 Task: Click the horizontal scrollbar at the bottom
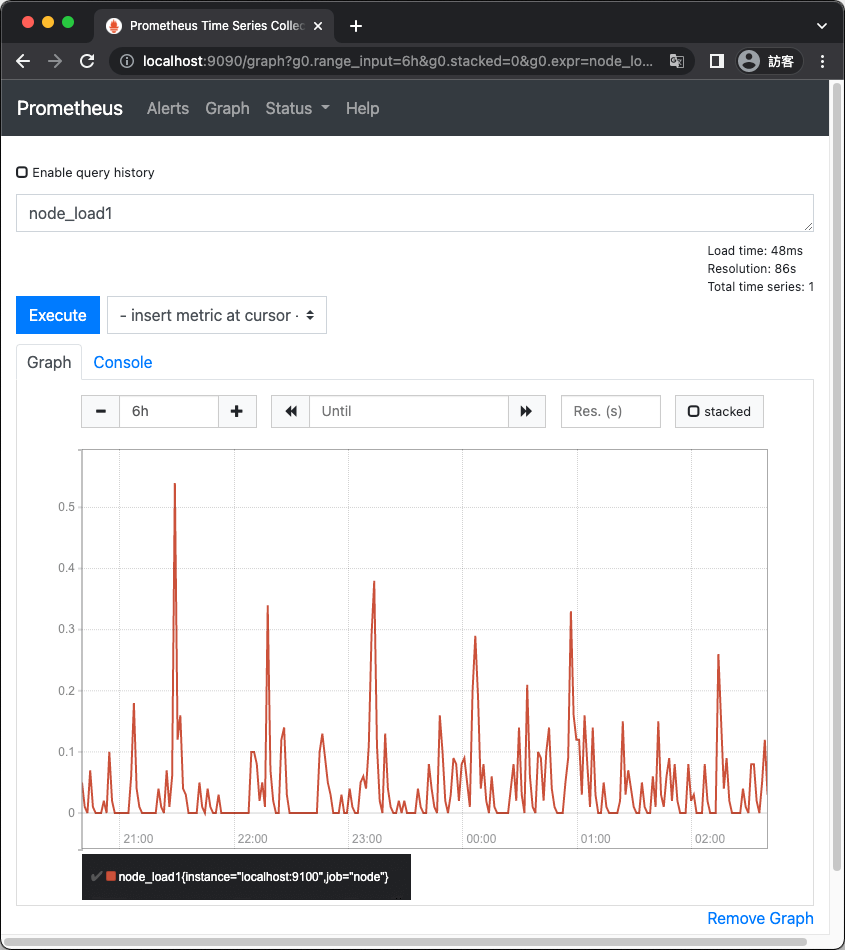[x=404, y=943]
